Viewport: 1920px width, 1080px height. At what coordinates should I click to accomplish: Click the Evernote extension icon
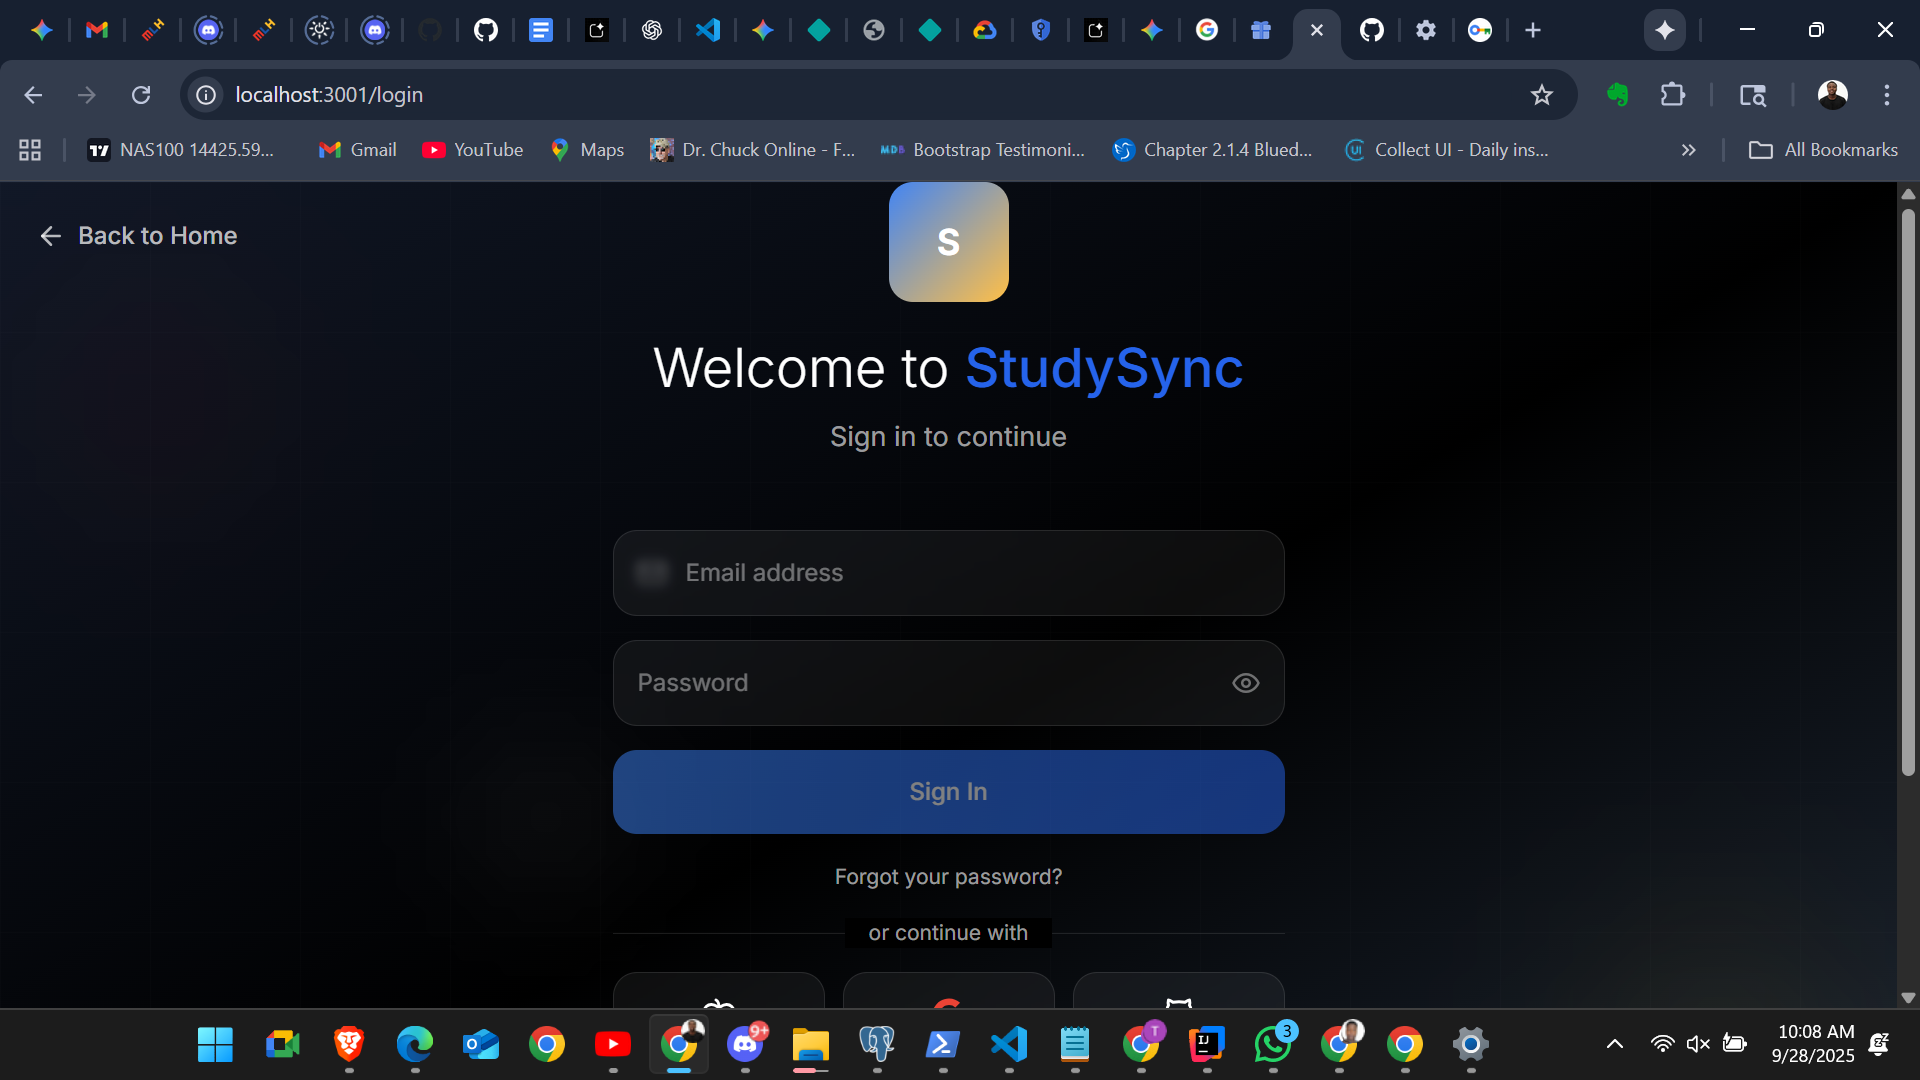tap(1617, 95)
